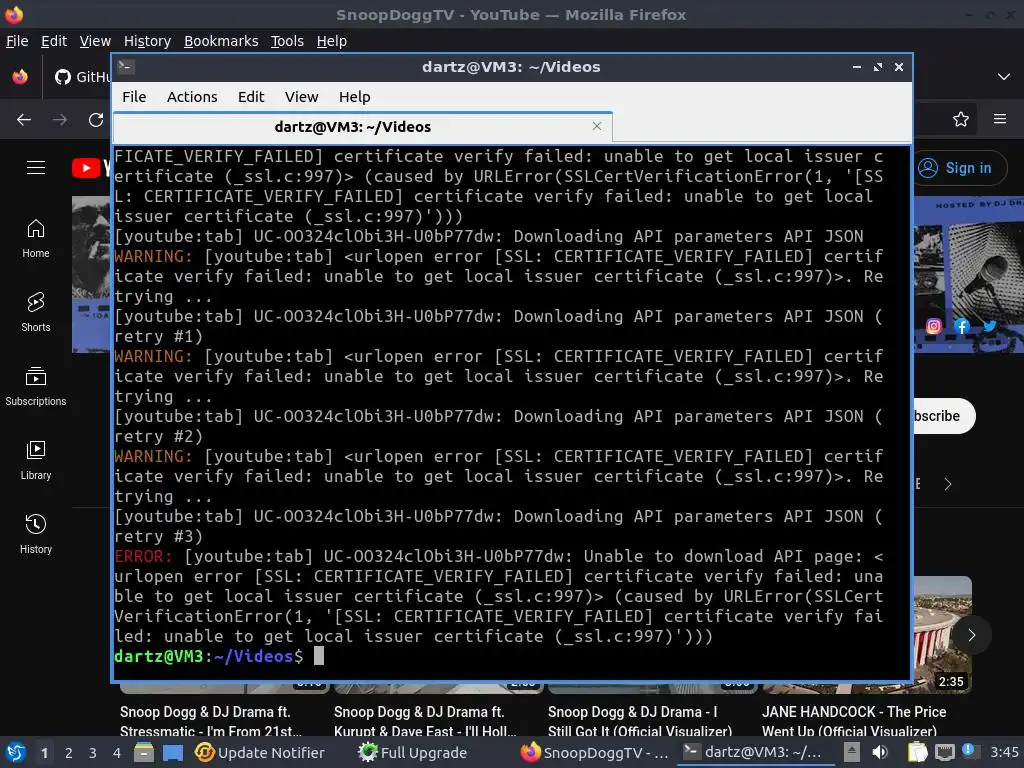Advance the video shelf with next arrow
This screenshot has width=1024, height=768.
pyautogui.click(x=971, y=635)
